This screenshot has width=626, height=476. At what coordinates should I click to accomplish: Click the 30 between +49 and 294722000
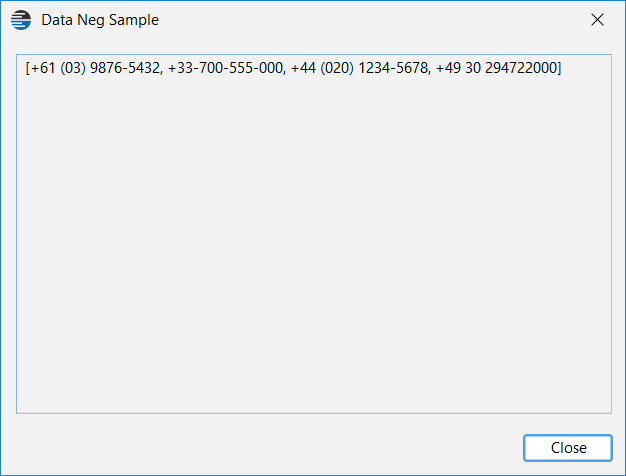473,68
